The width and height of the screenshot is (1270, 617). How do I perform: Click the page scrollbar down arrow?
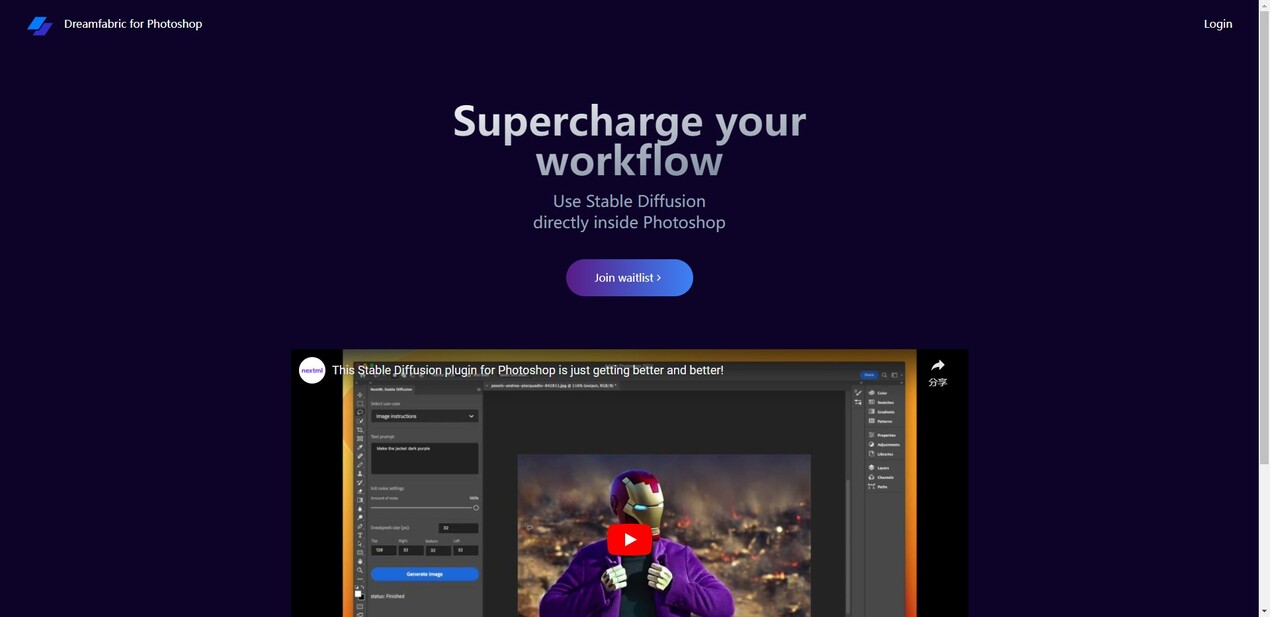pyautogui.click(x=1264, y=610)
